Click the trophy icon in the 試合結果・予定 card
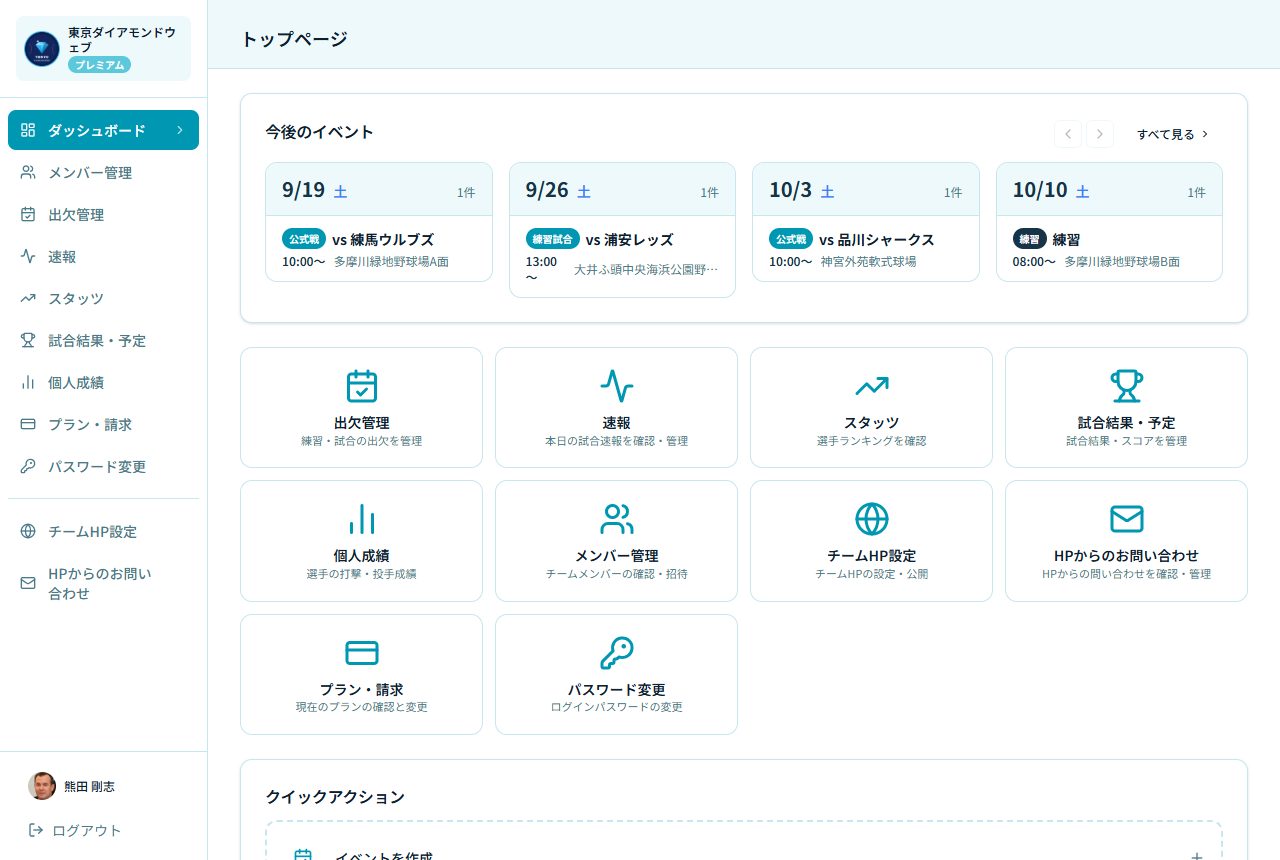 (1126, 386)
